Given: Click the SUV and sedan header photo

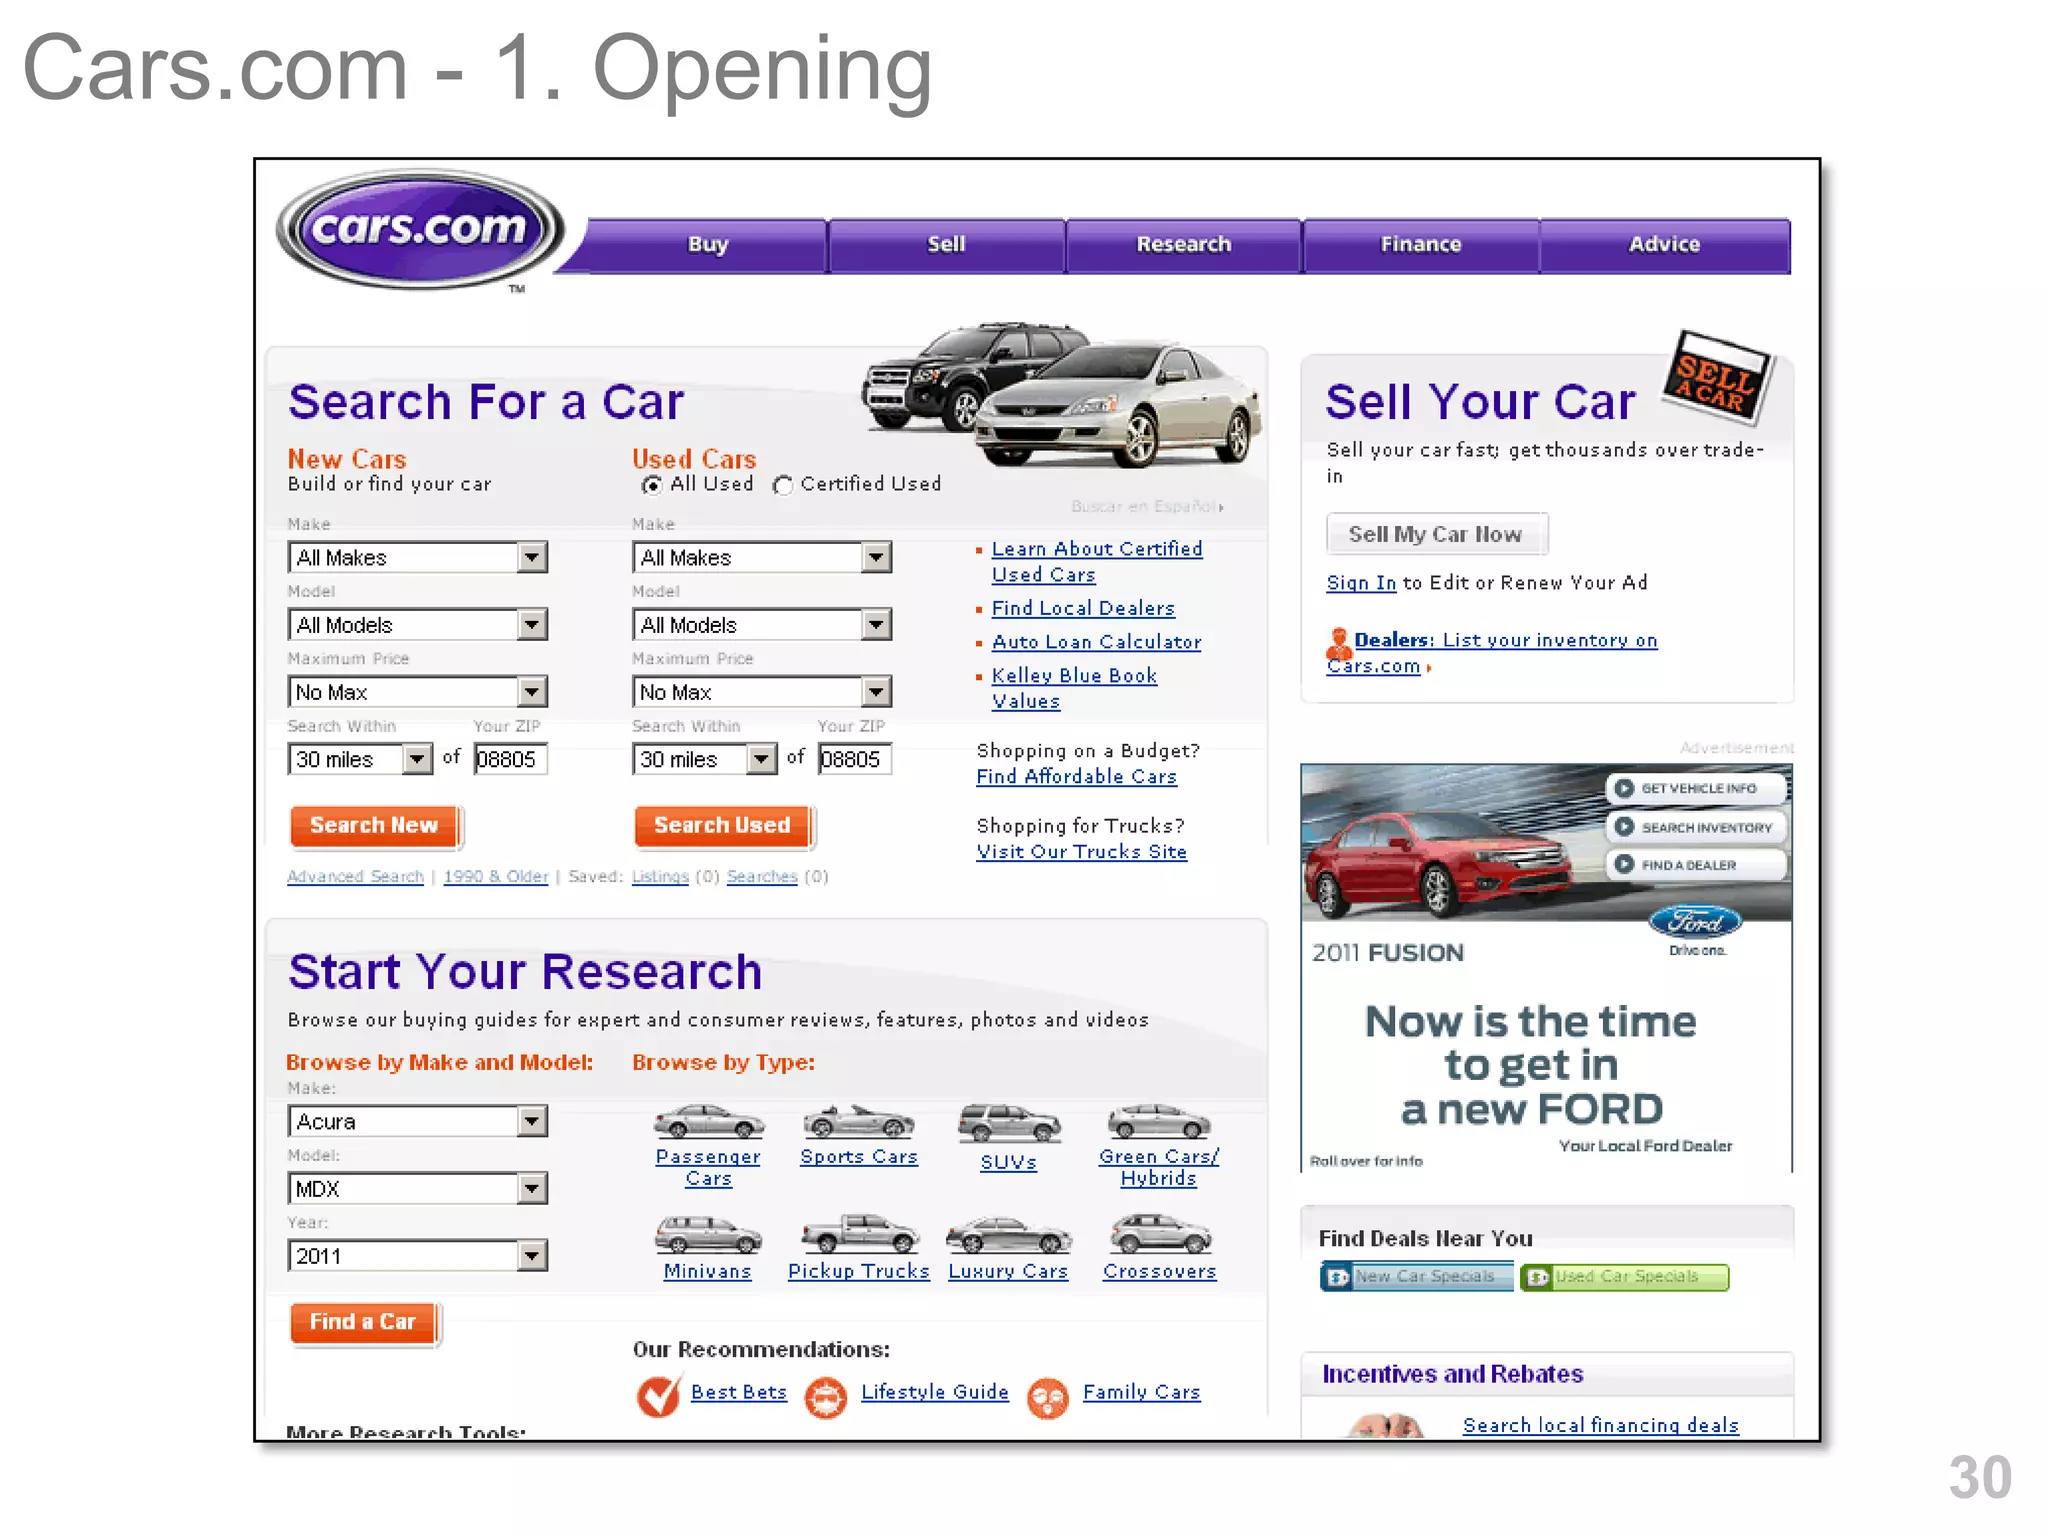Looking at the screenshot, I should tap(1060, 394).
